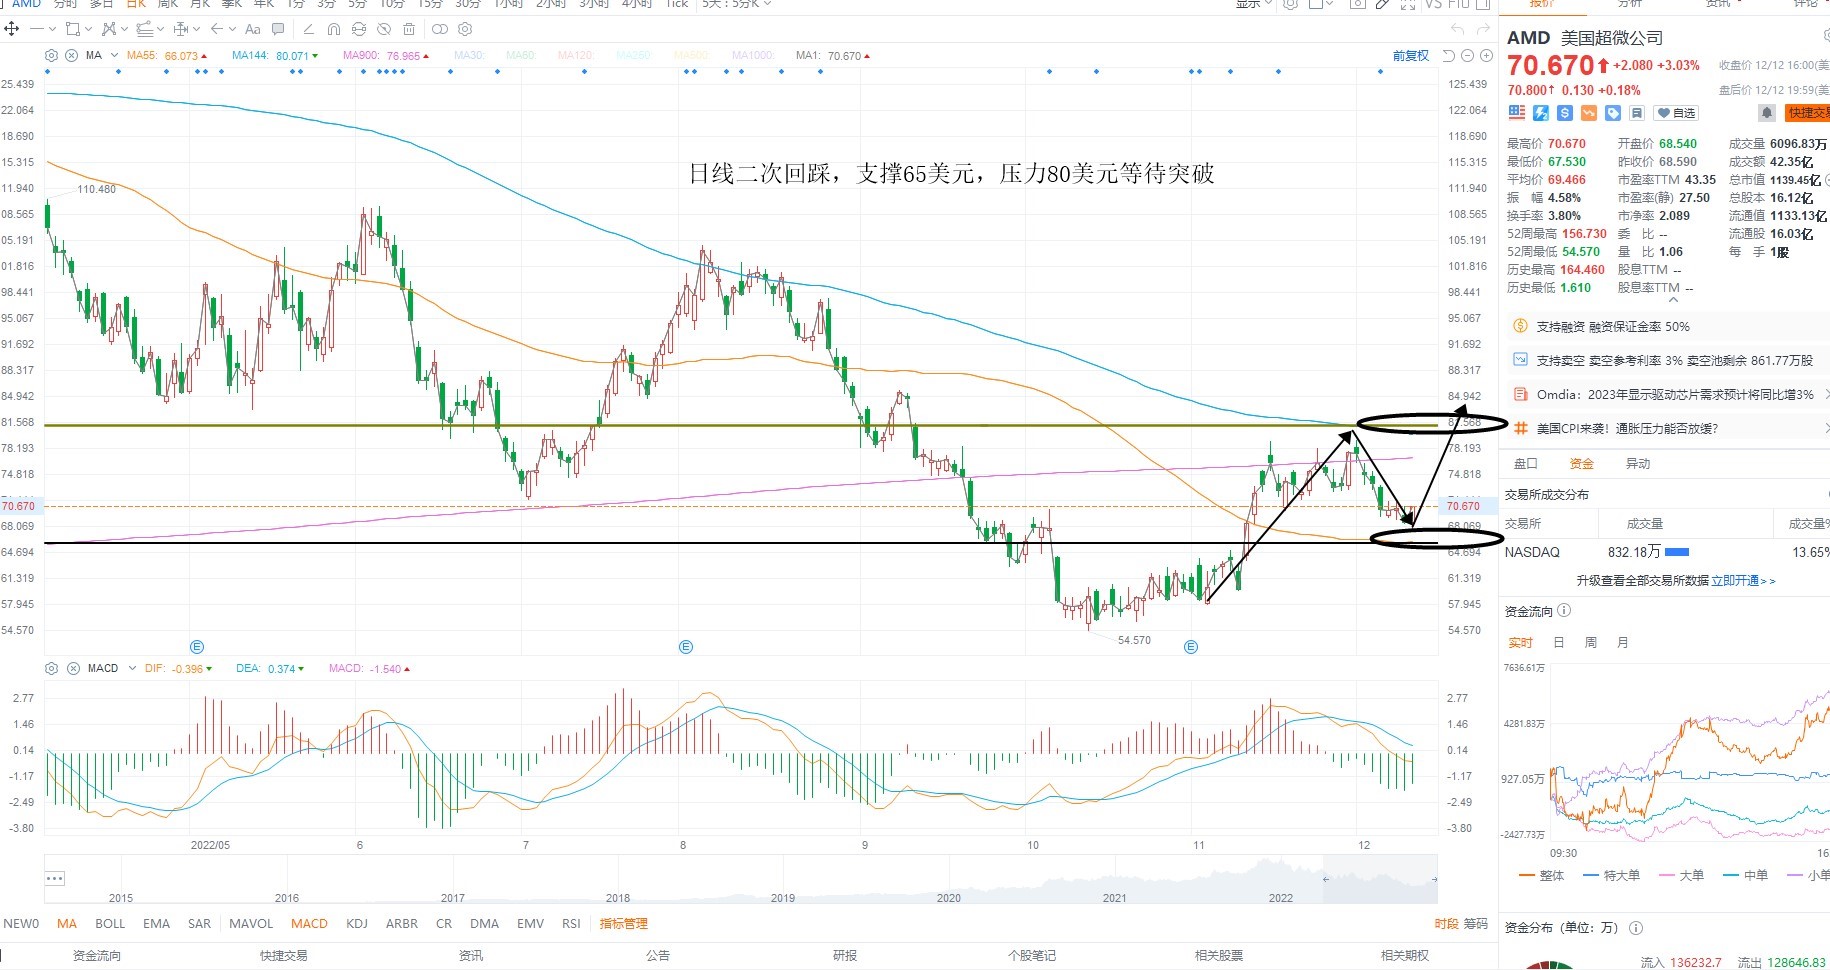This screenshot has height=970, width=1830.
Task: Open the 快捷交易 orange button
Action: pos(1808,113)
